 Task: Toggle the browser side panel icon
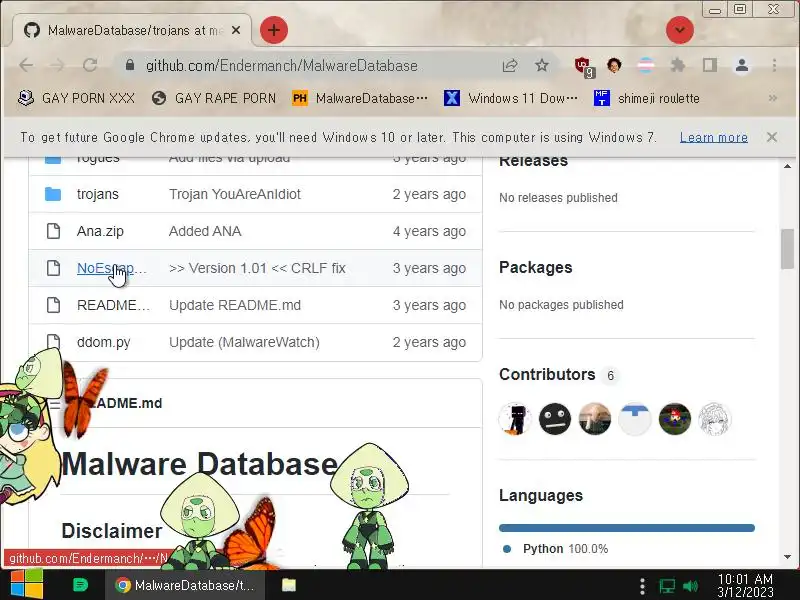coord(710,65)
